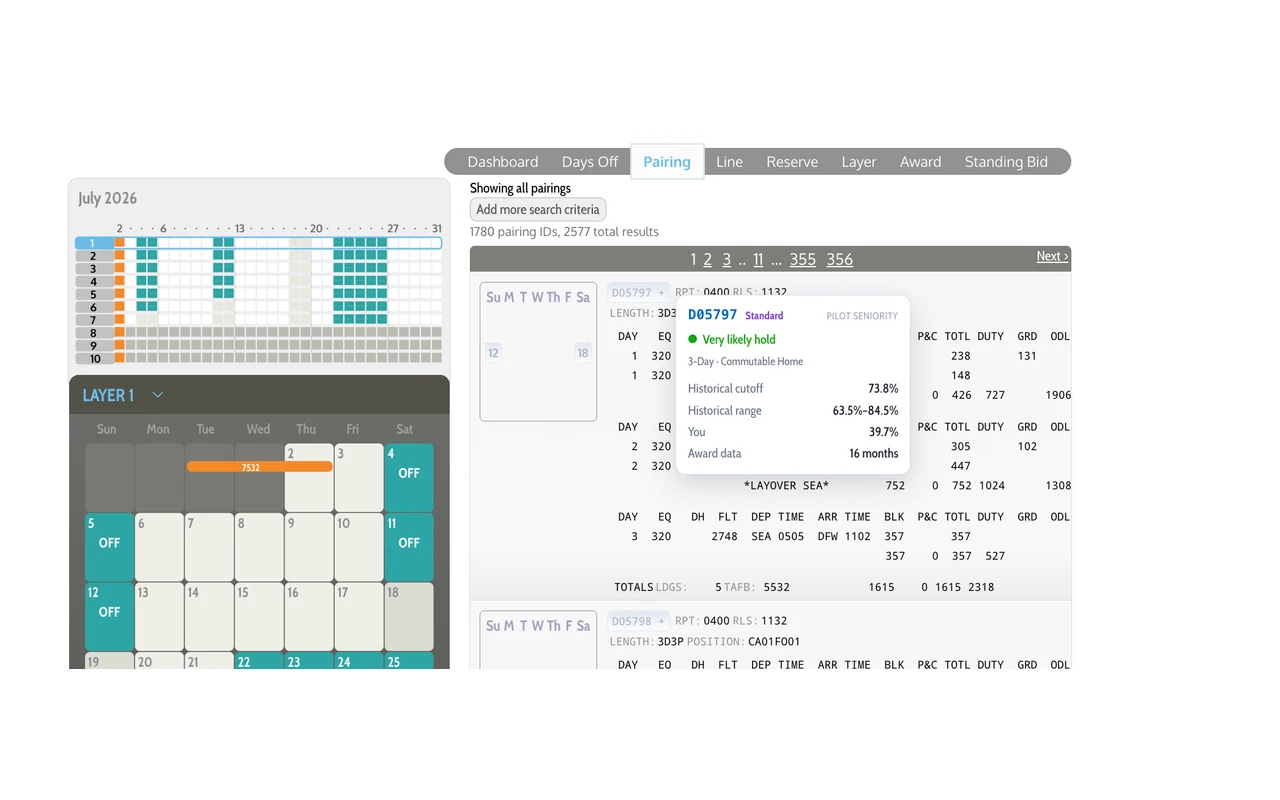Toggle the July 12 OFF day cell
The width and height of the screenshot is (1280, 800).
point(109,617)
